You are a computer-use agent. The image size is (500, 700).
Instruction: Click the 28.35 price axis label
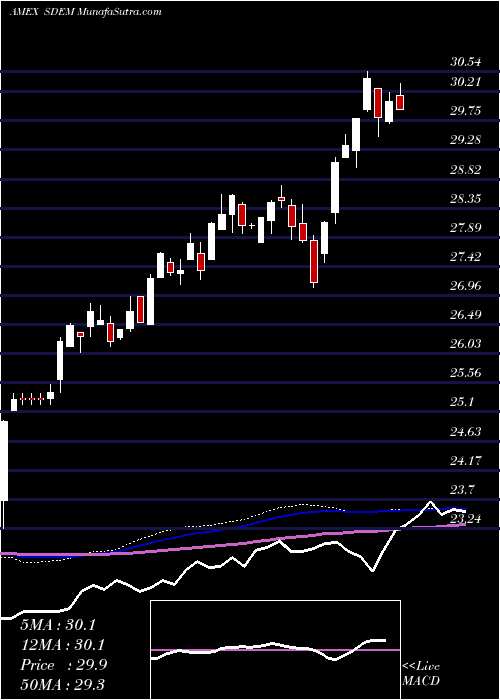[x=466, y=199]
